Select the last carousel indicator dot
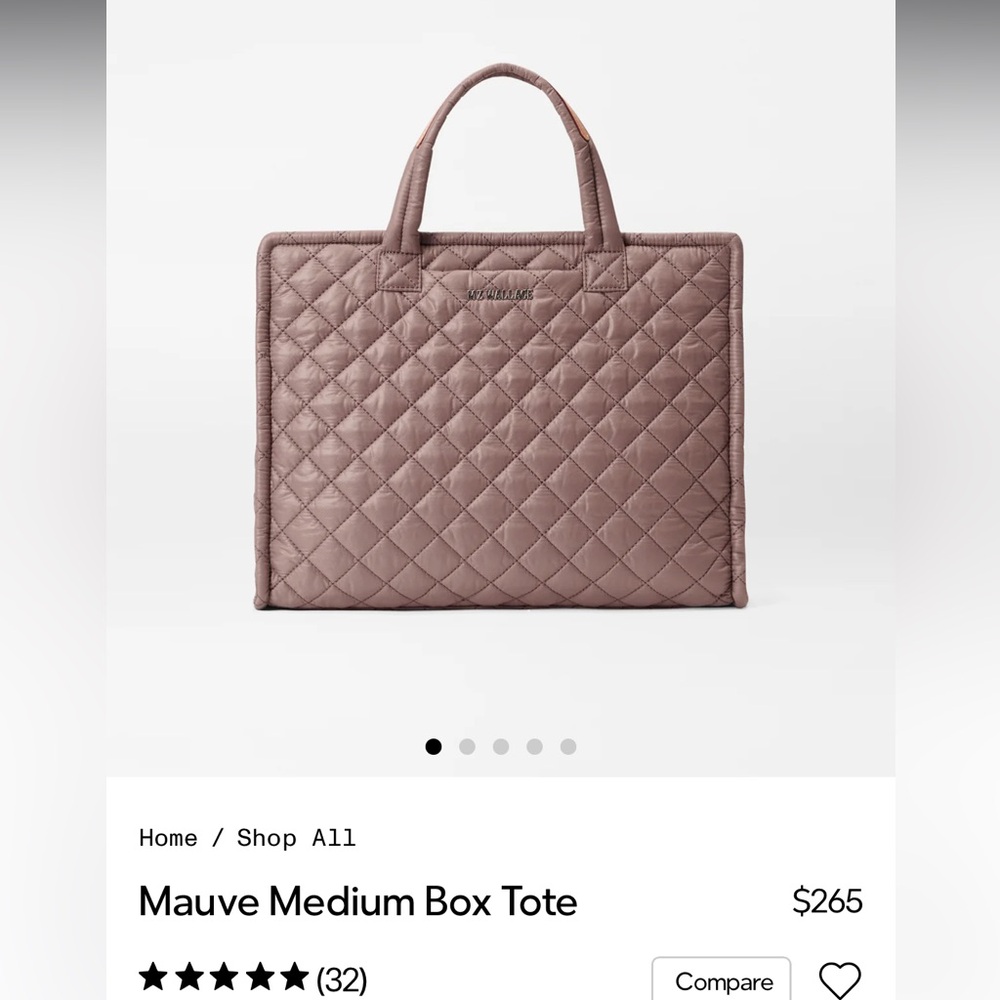Viewport: 1000px width, 1000px height. point(568,745)
